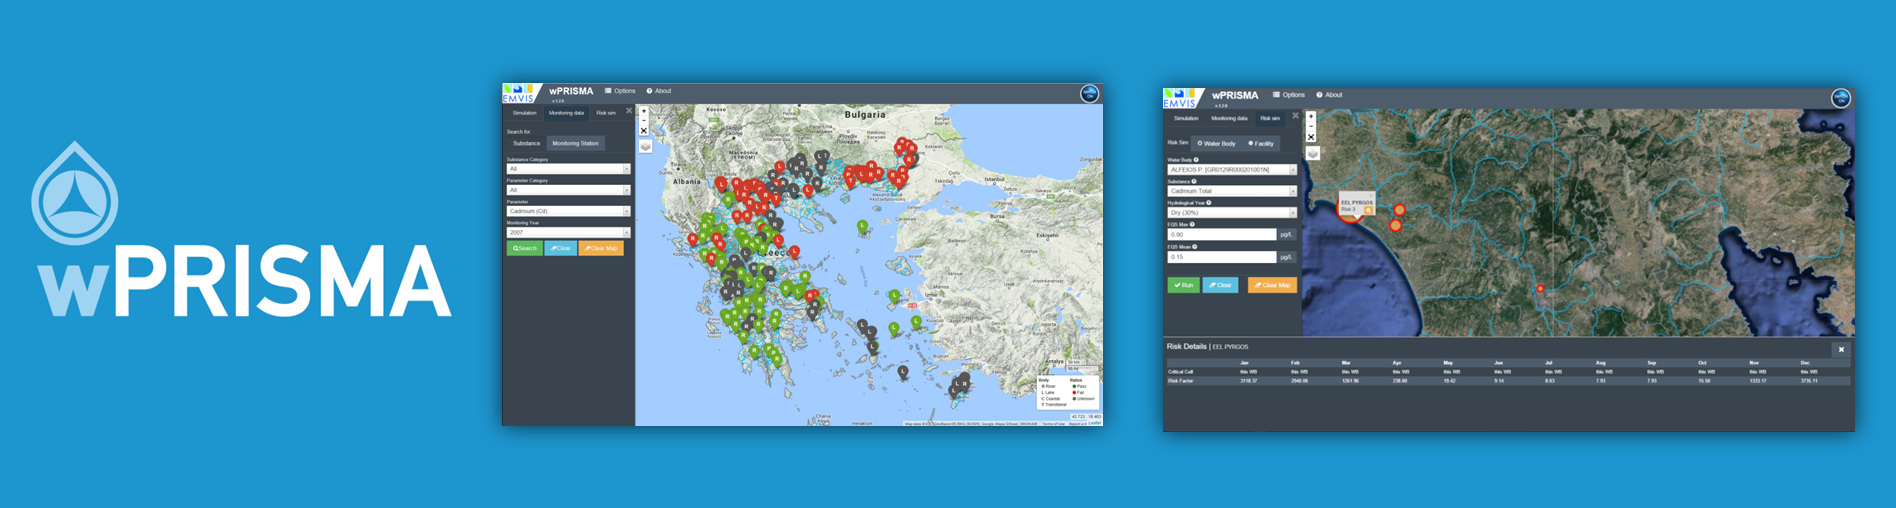Select Facility radio option

point(1261,143)
